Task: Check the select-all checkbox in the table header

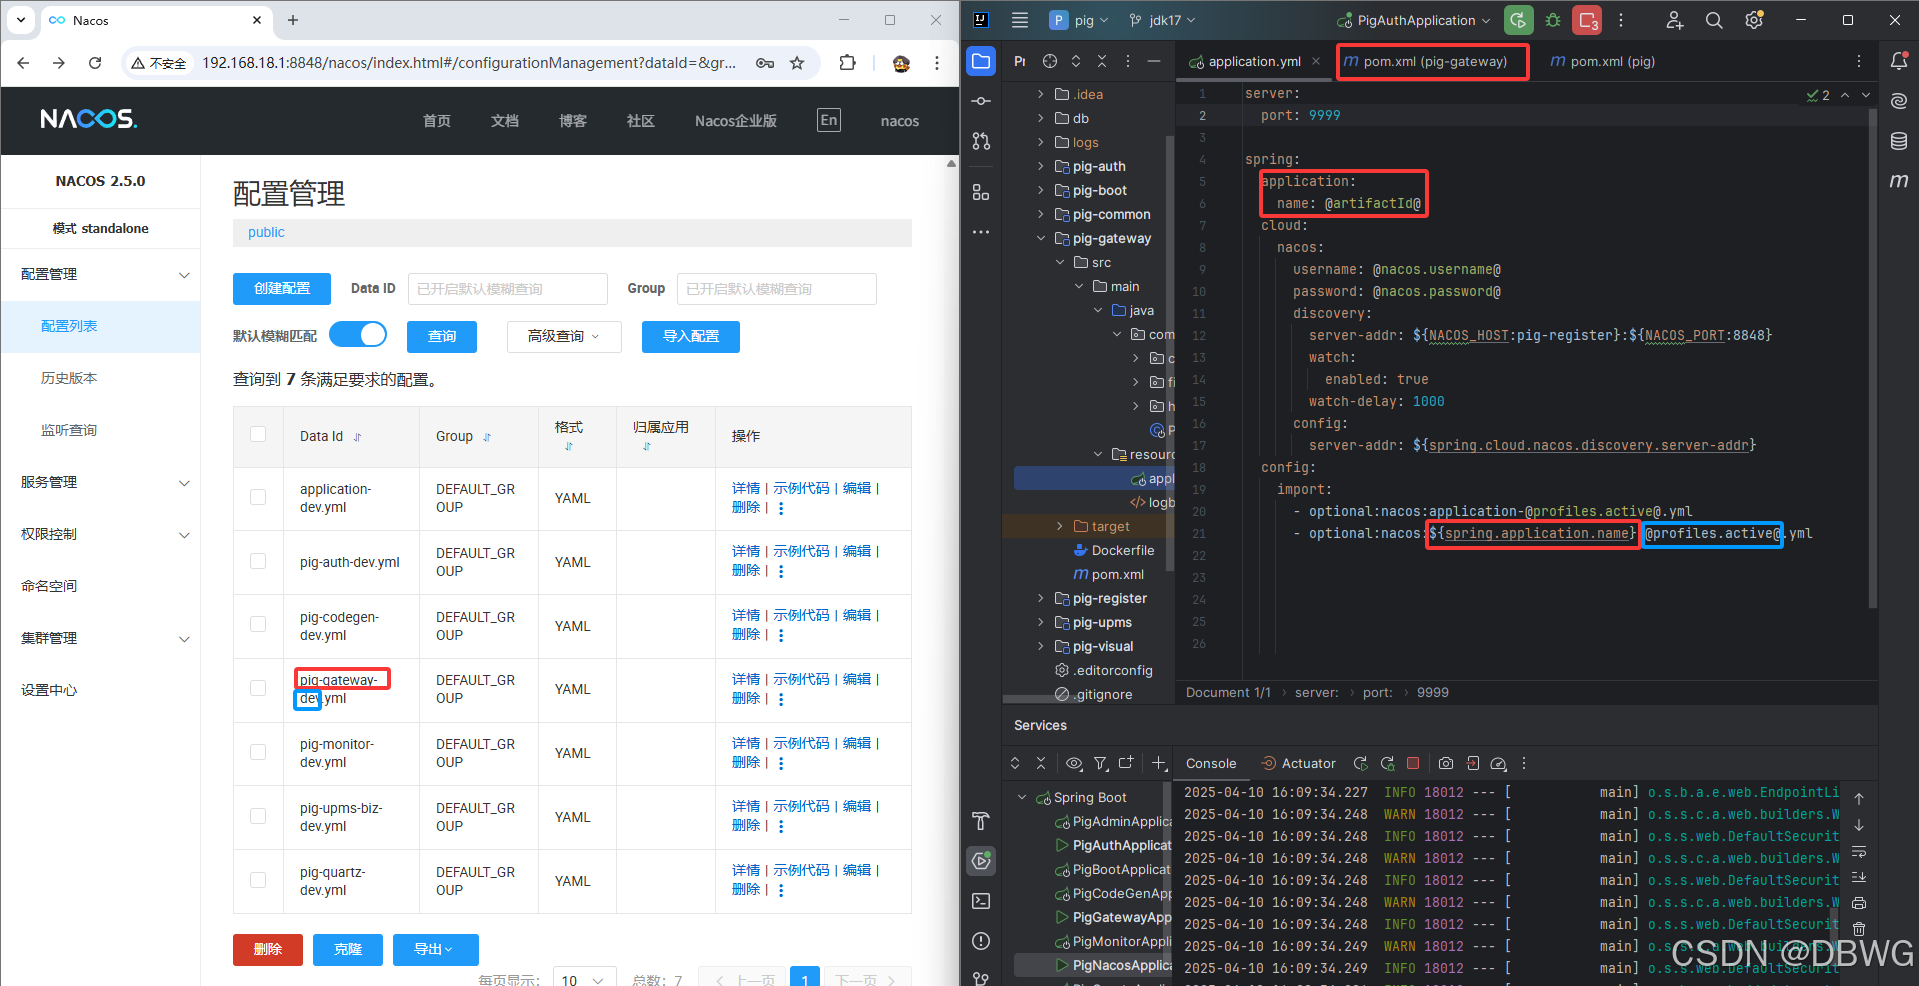Action: coord(258,434)
